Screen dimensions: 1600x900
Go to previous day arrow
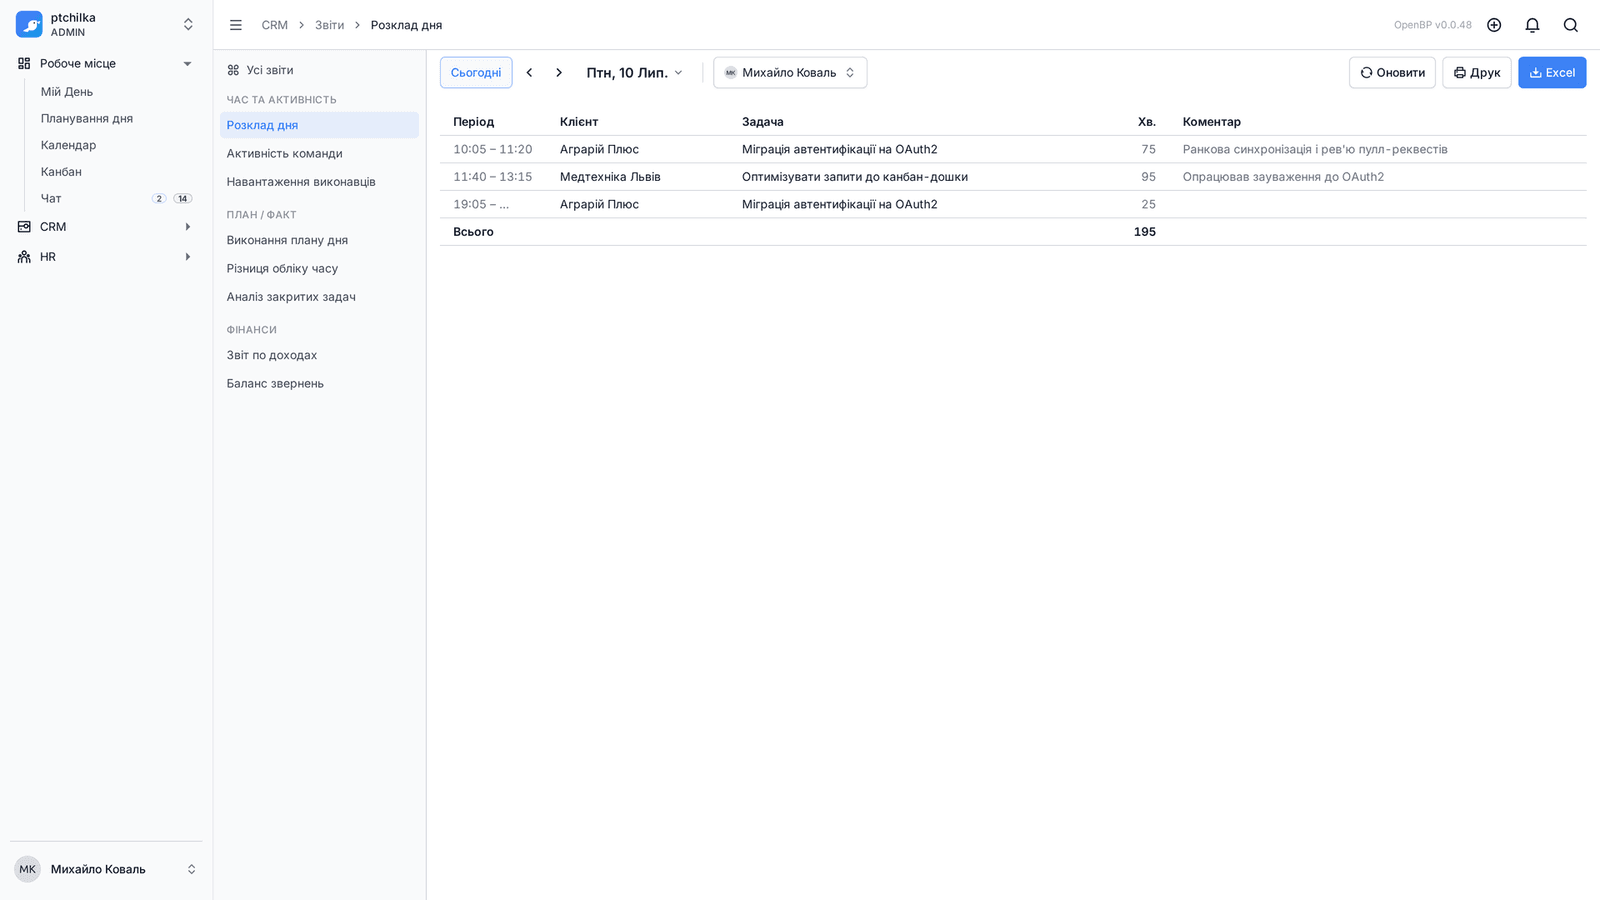(x=529, y=73)
